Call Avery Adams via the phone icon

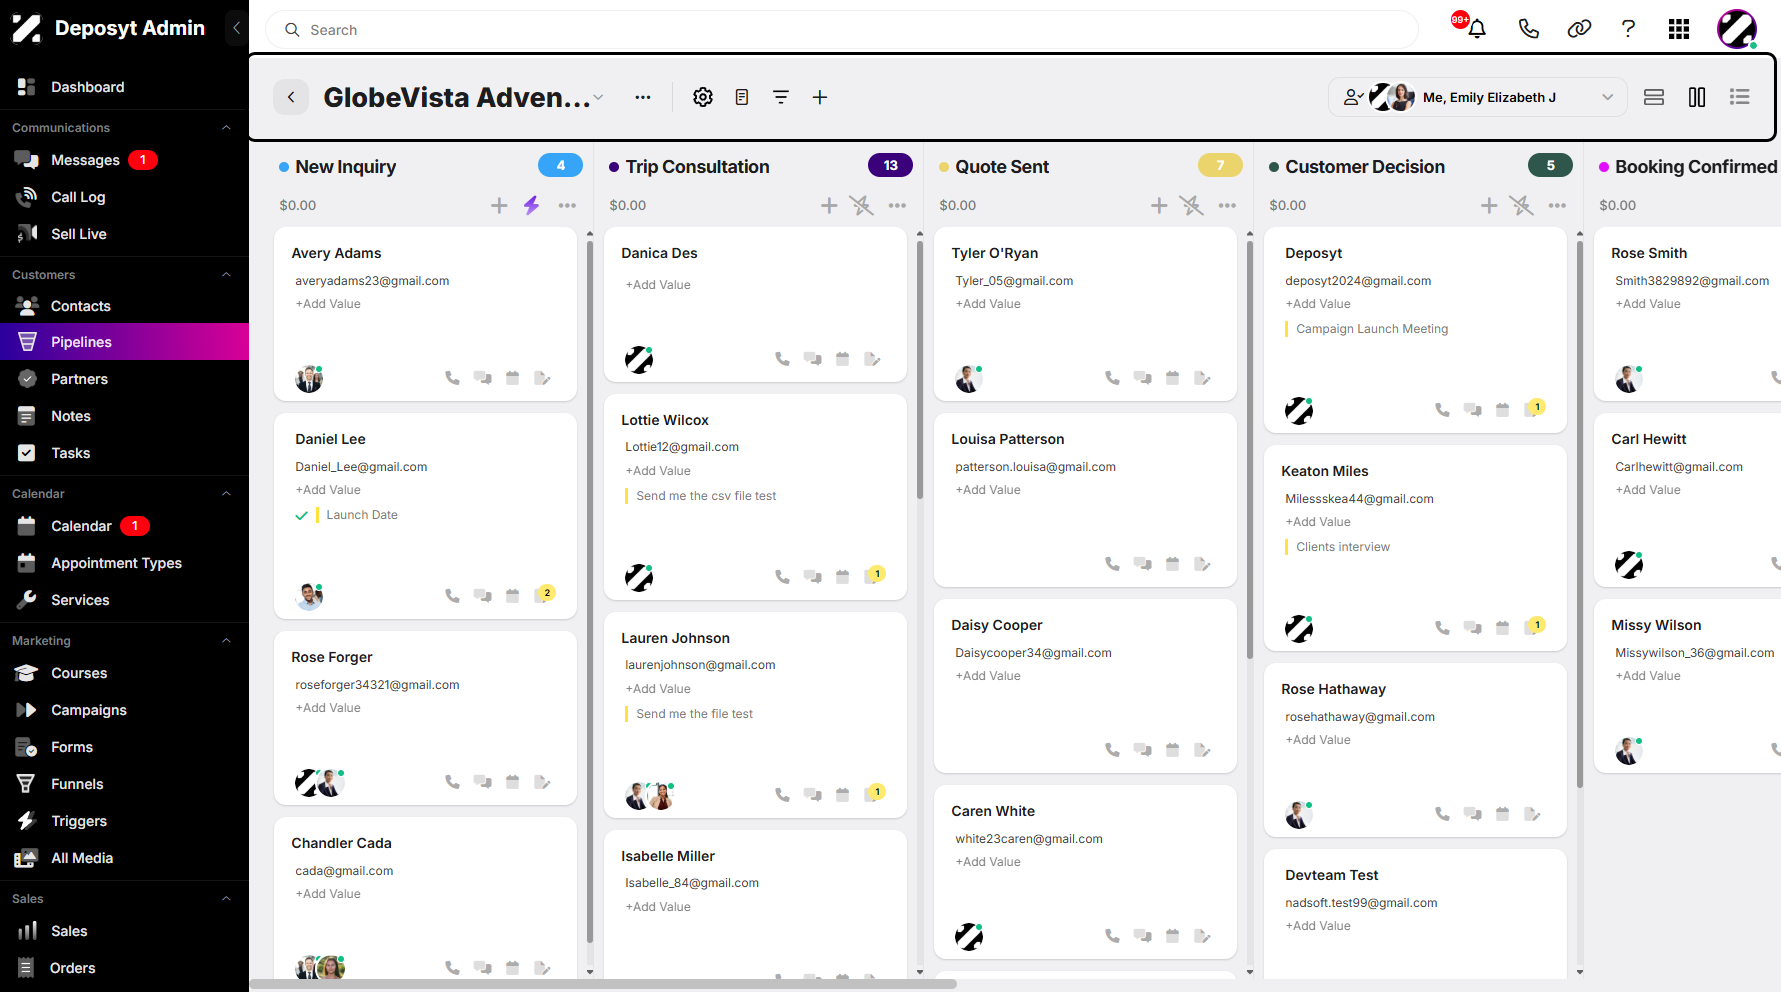[x=452, y=378]
